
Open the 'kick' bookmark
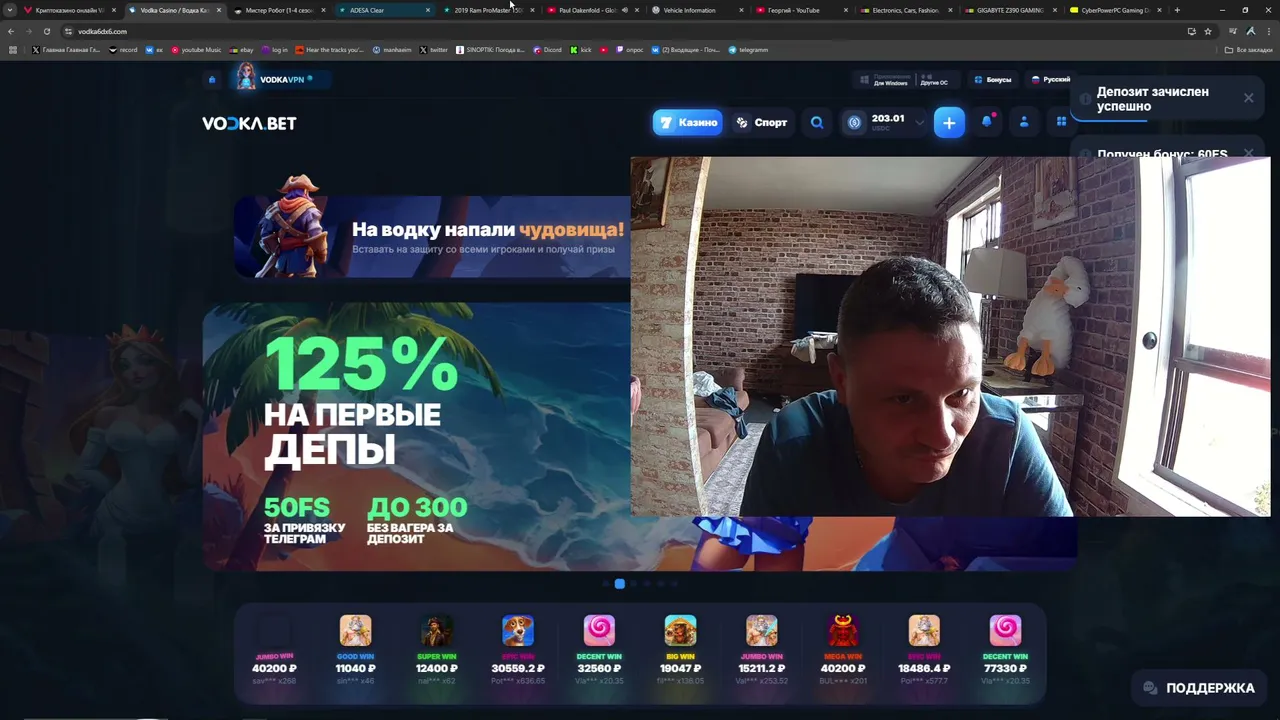click(x=581, y=49)
